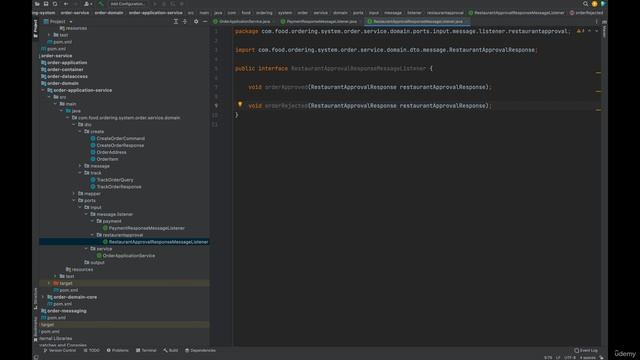
Task: Click the Collapse All icon in Project panel
Action: pos(185,21)
